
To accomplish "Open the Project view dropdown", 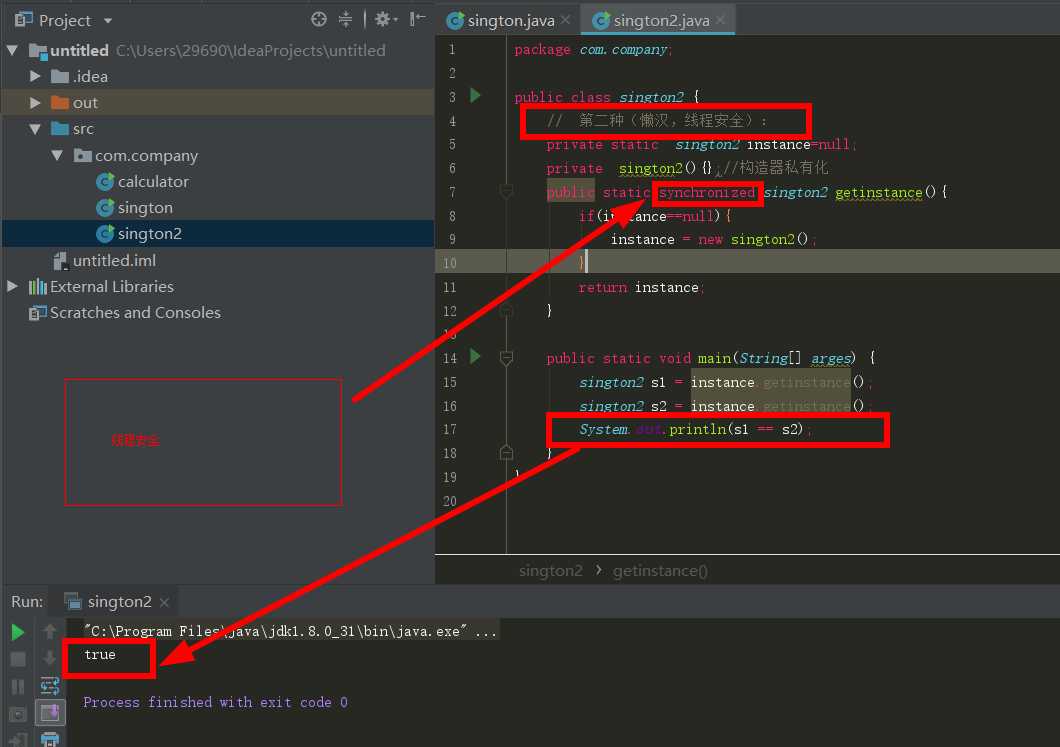I will point(108,21).
